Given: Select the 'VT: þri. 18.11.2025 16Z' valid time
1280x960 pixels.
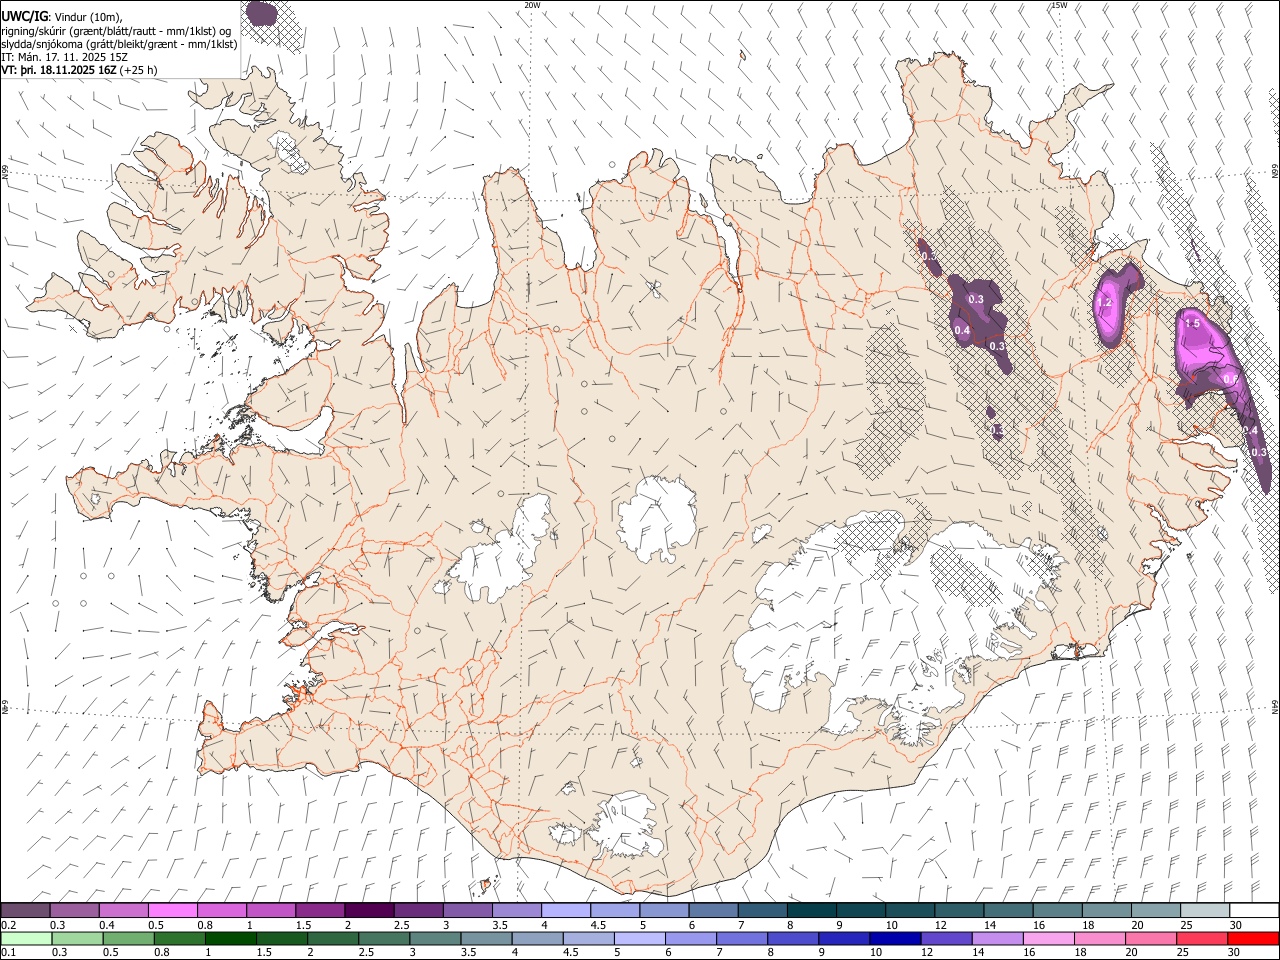Looking at the screenshot, I should tap(58, 71).
